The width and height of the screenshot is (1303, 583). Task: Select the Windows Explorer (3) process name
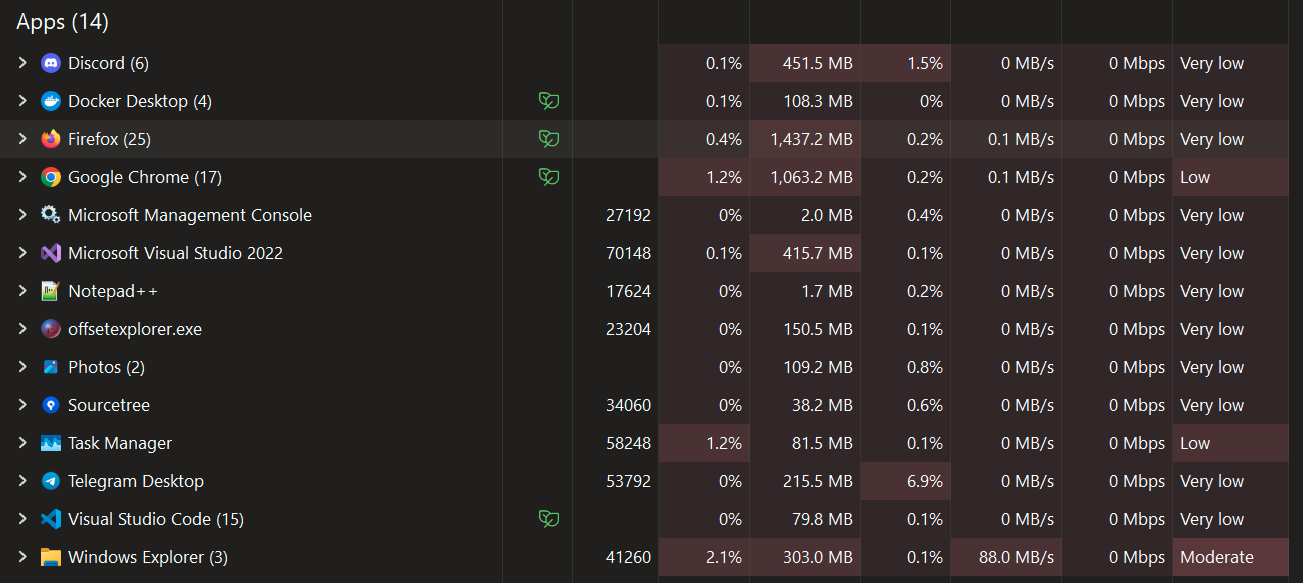click(148, 557)
